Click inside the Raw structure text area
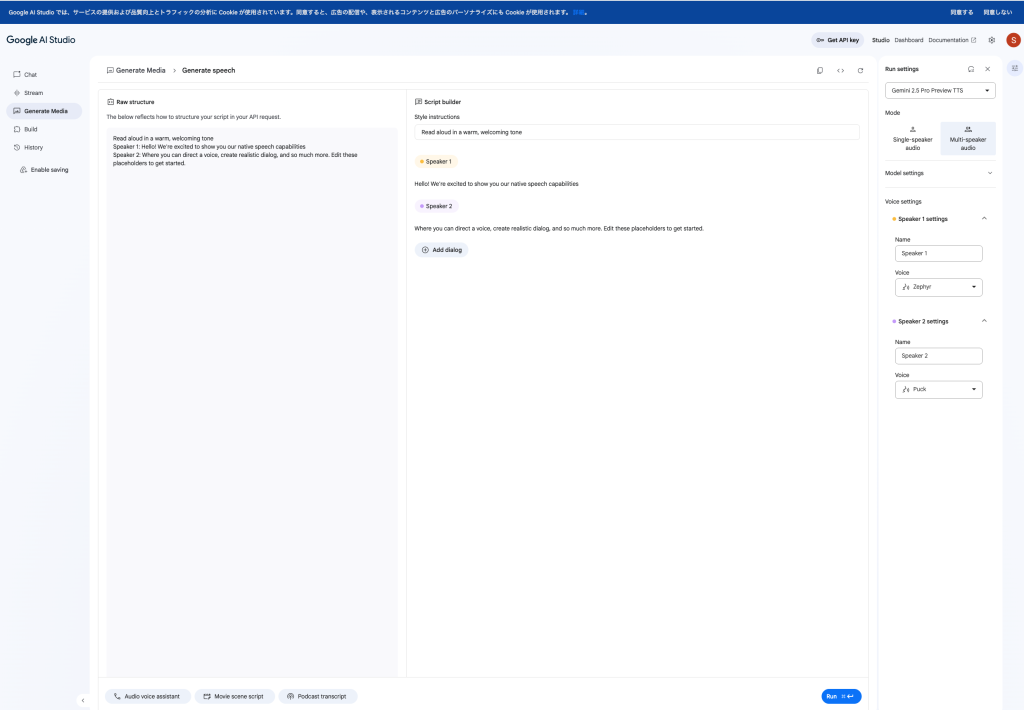This screenshot has width=1024, height=710. 252,402
